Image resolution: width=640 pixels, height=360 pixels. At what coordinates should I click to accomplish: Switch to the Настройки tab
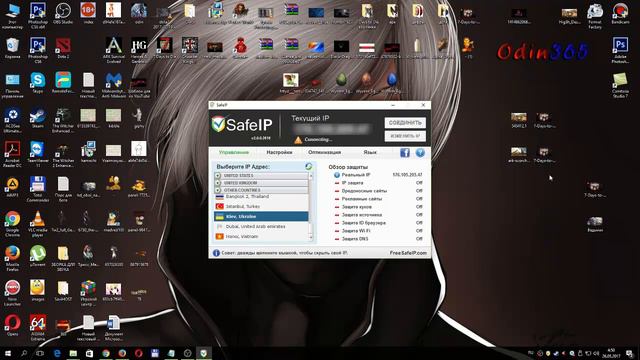pyautogui.click(x=279, y=152)
